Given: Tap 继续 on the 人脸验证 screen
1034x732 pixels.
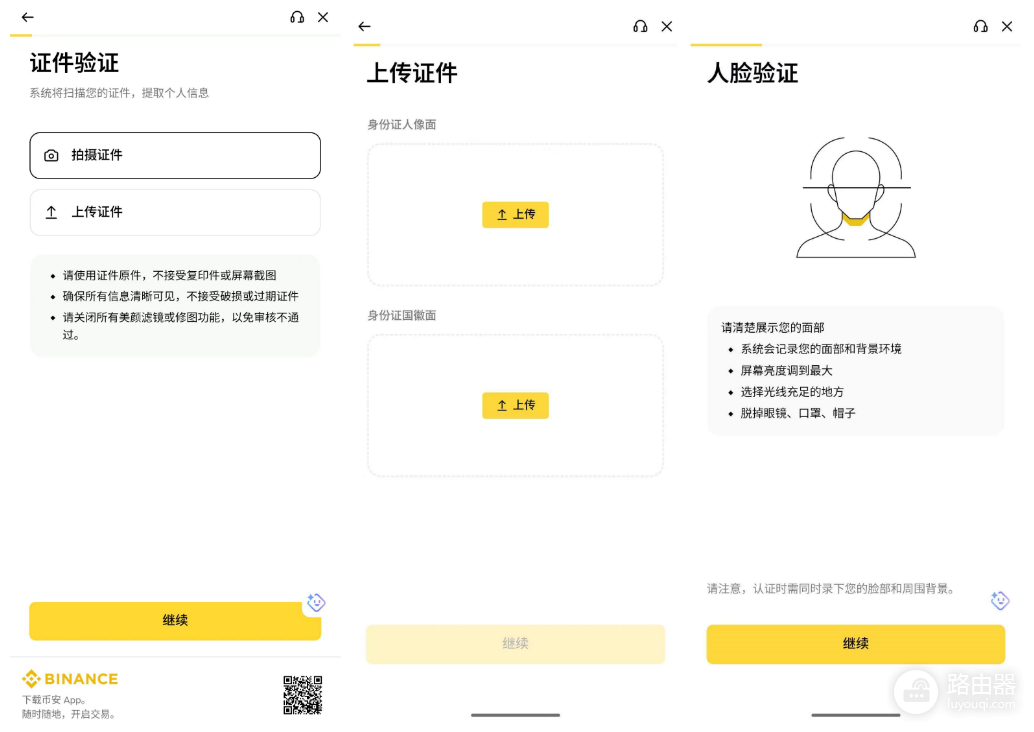Looking at the screenshot, I should [x=855, y=644].
